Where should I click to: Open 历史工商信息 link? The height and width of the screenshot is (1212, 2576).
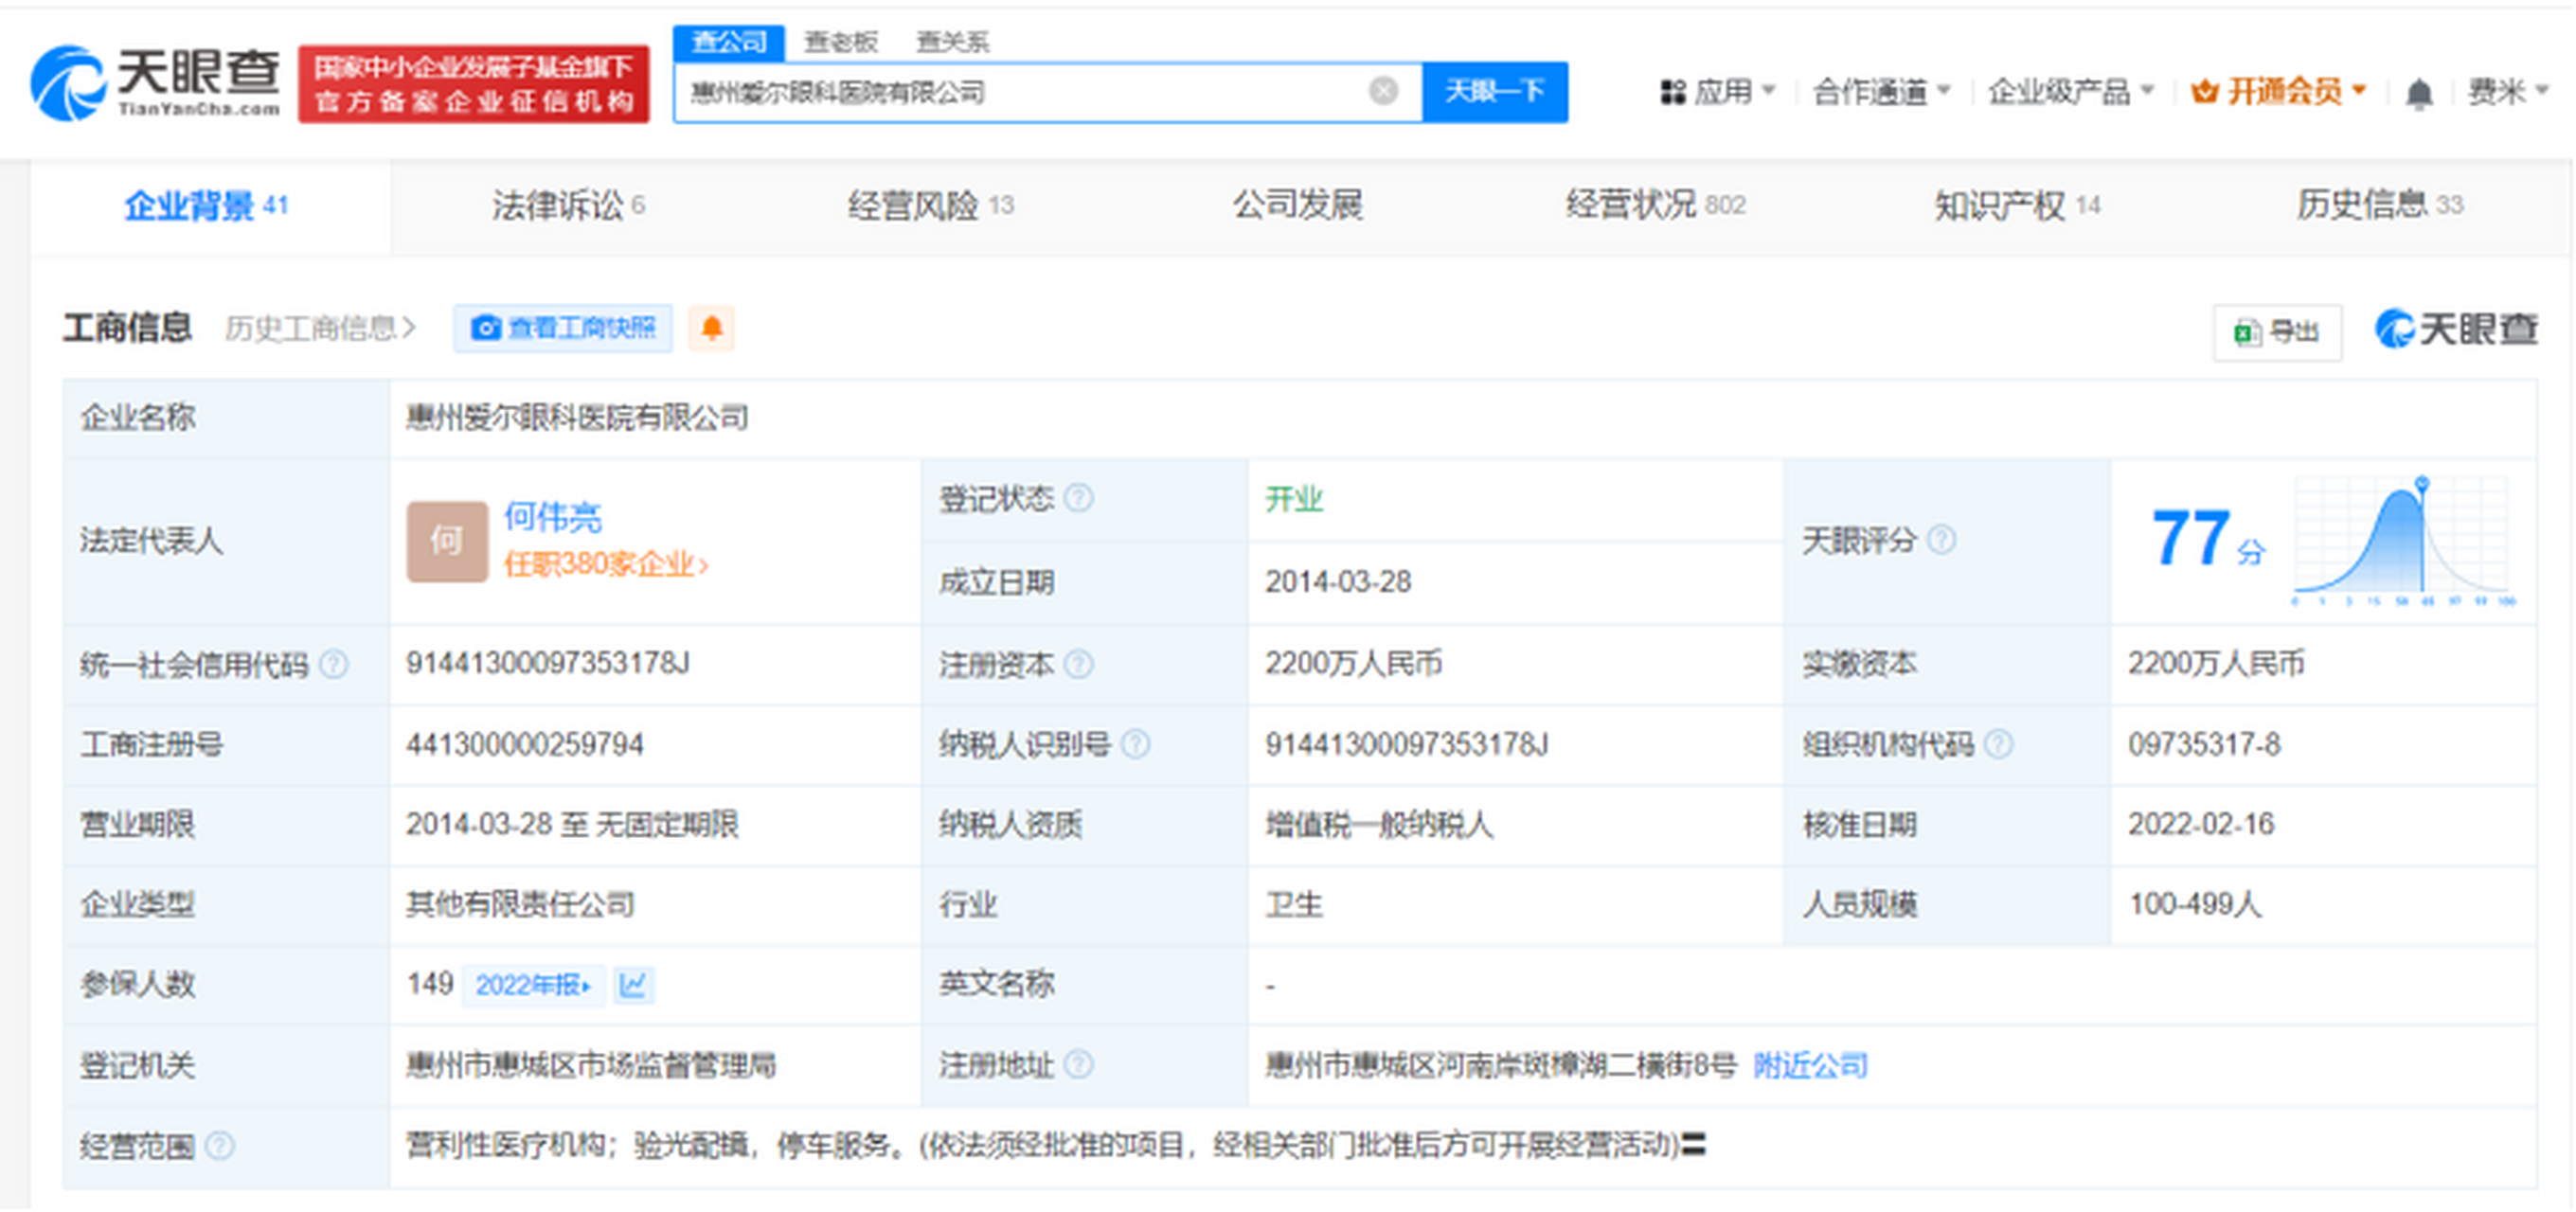[320, 328]
